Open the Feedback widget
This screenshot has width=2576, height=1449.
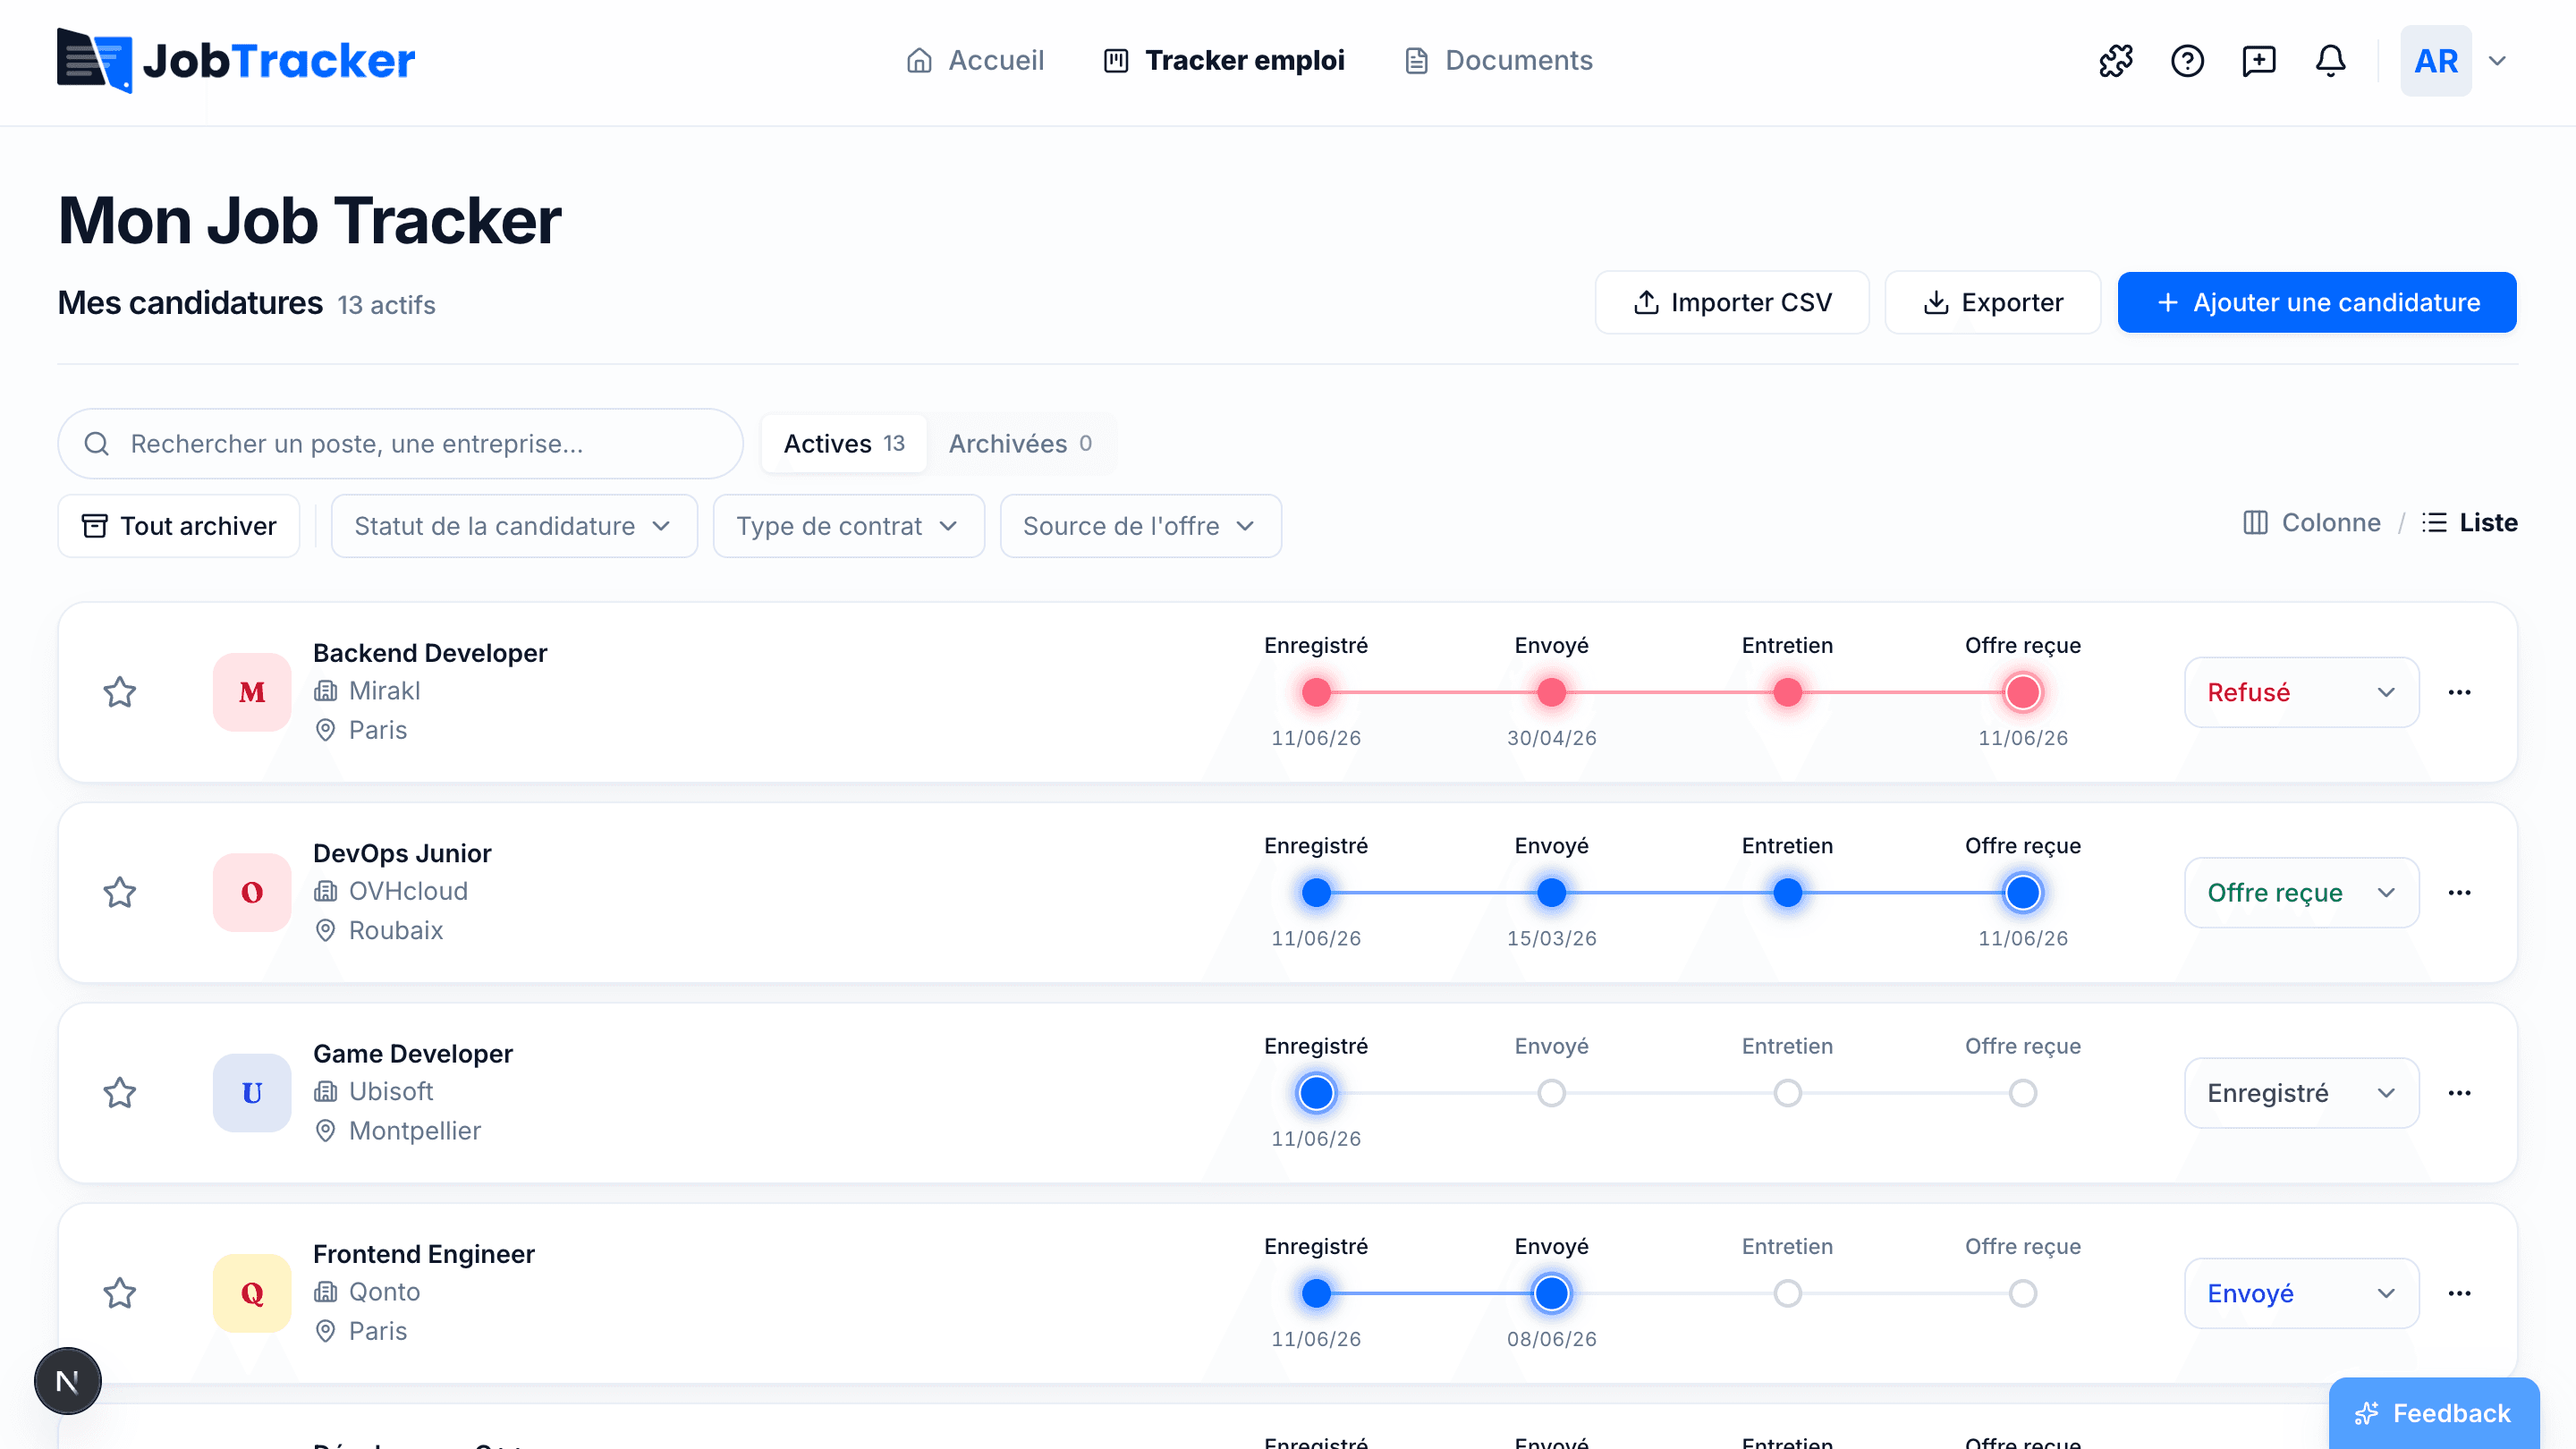click(x=2434, y=1413)
